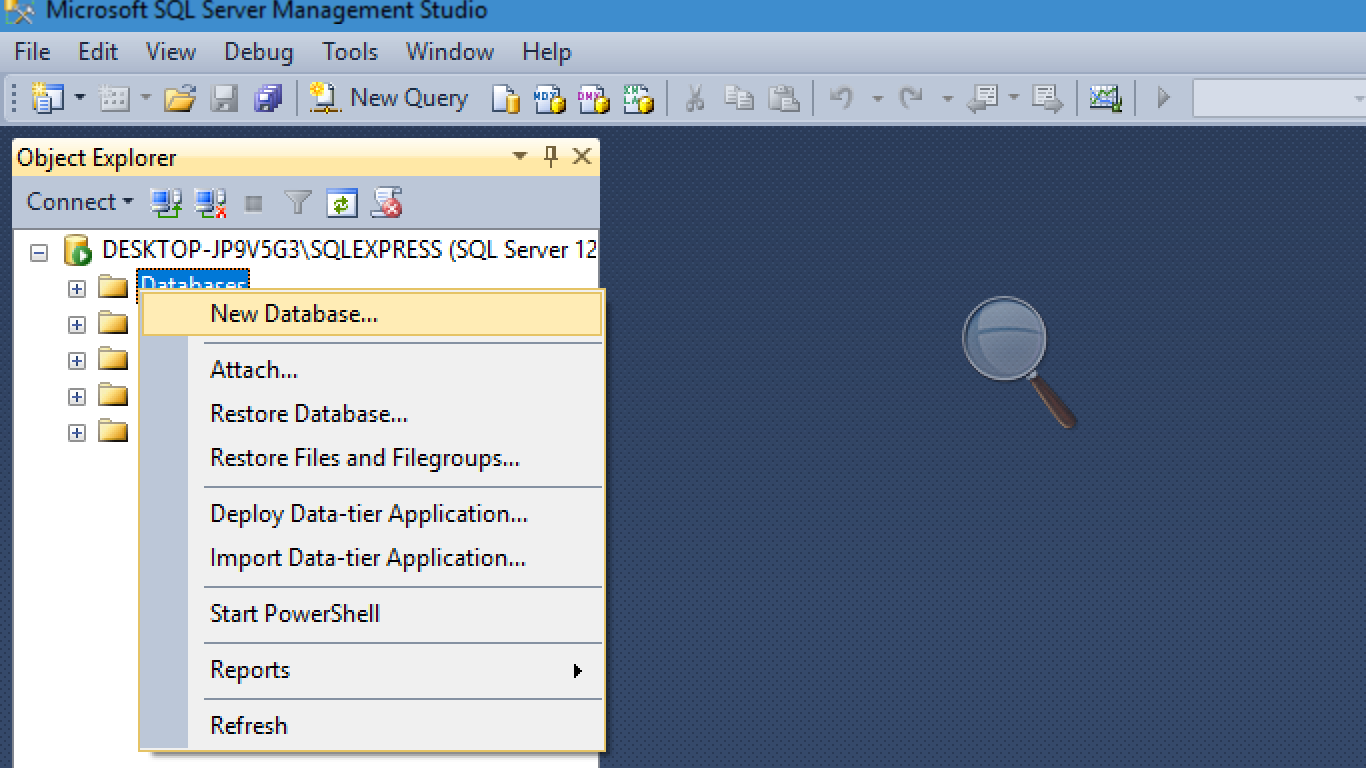
Task: Click the Redo arrow icon
Action: (911, 98)
